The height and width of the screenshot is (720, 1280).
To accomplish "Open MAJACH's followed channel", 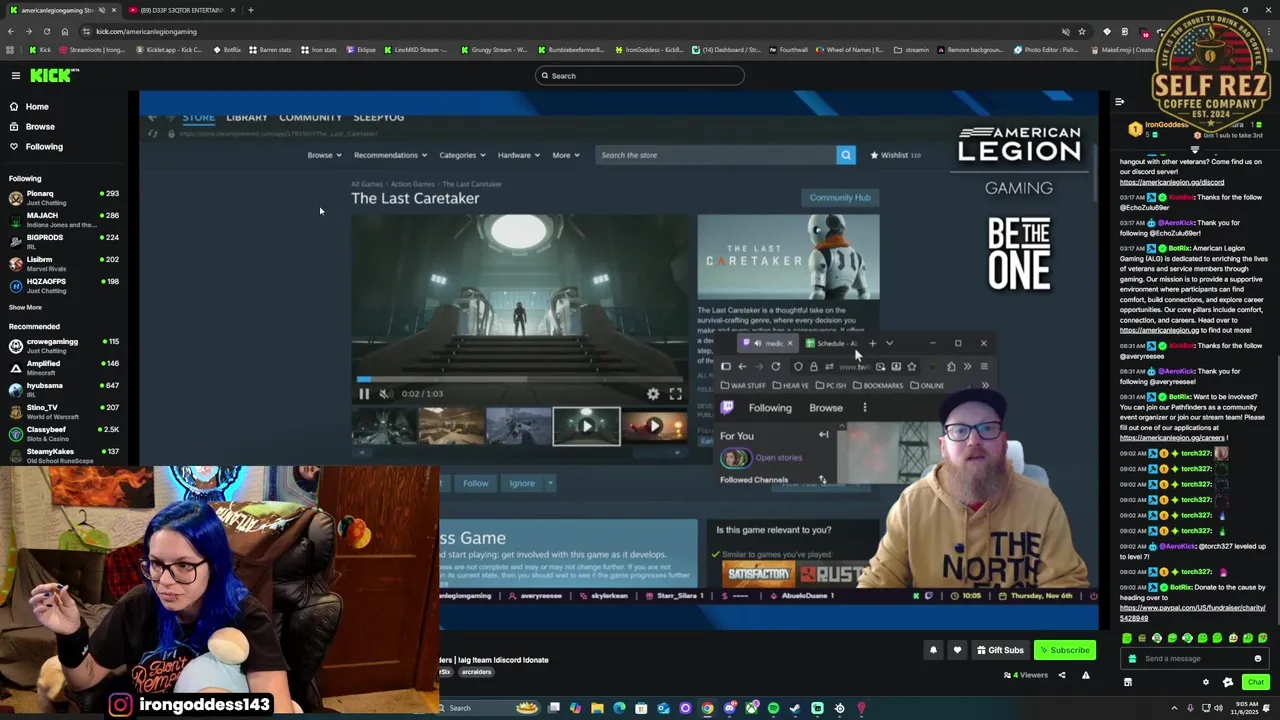I will 64,219.
